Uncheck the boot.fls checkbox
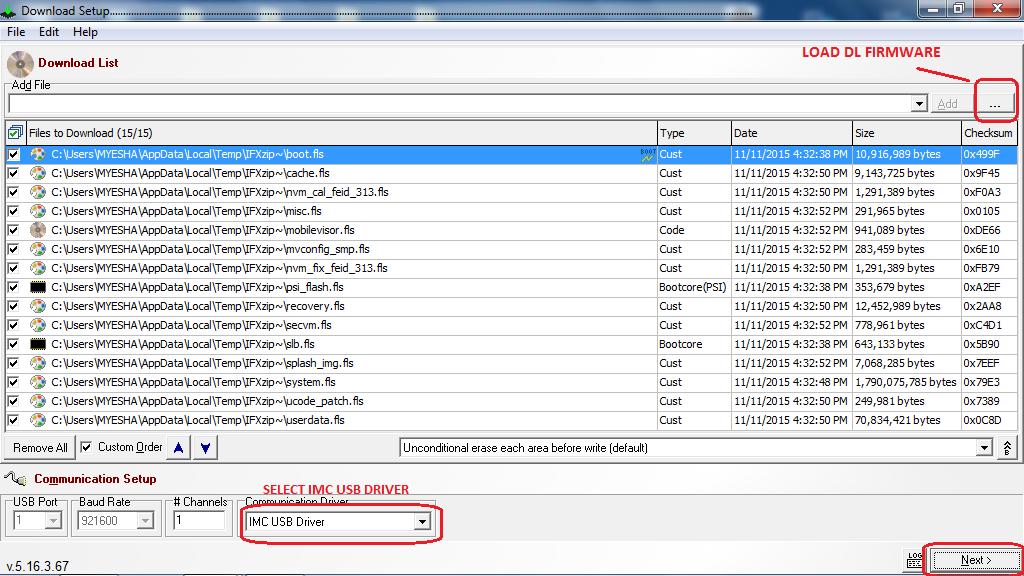 click(x=13, y=154)
